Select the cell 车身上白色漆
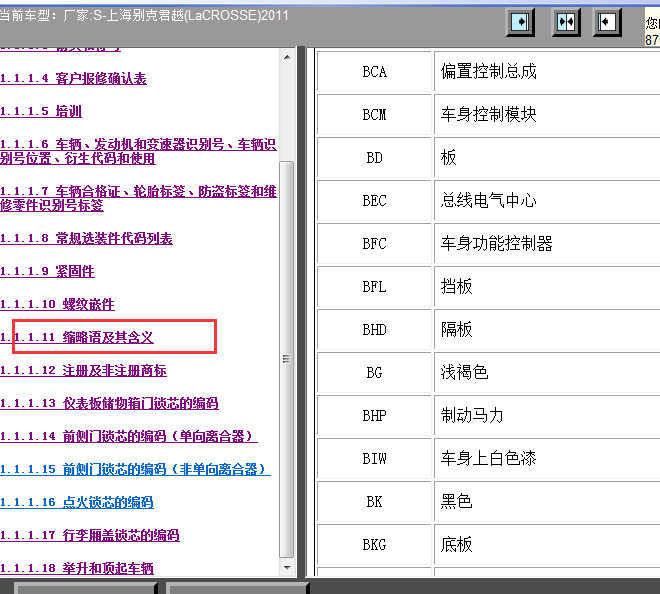Image resolution: width=660 pixels, height=594 pixels. point(547,459)
